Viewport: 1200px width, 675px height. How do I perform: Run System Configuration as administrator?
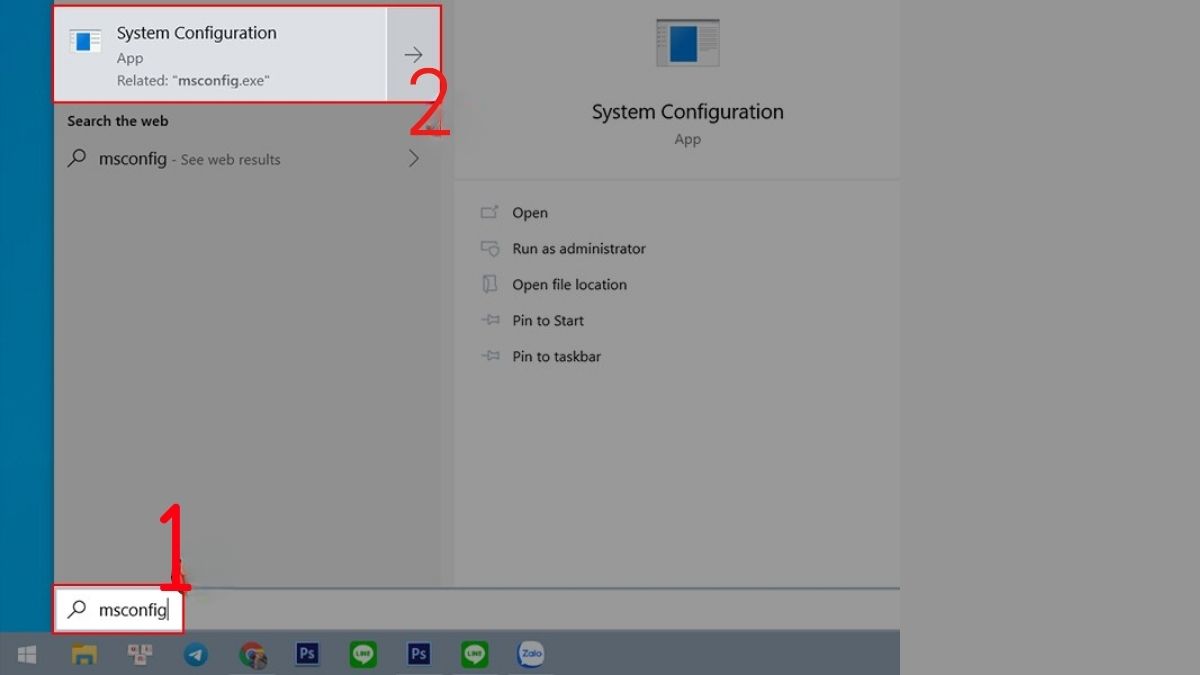tap(578, 248)
